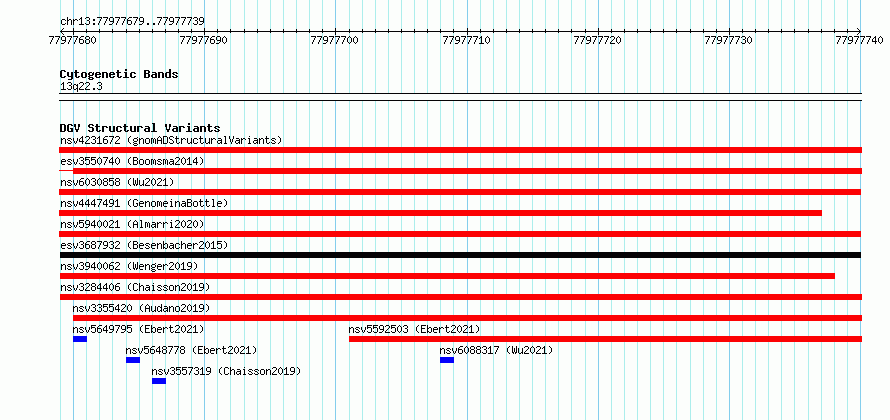
Task: Select the blue block under nsv3557319
Action: pyautogui.click(x=159, y=381)
